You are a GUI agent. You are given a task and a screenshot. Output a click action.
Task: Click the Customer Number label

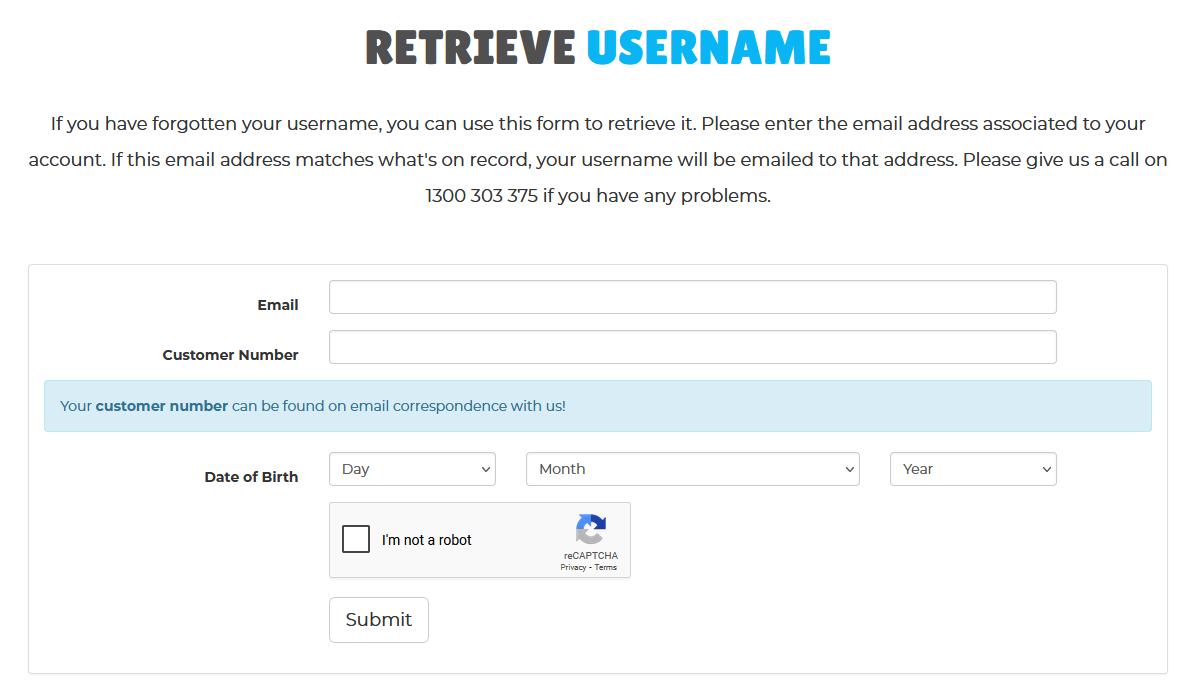click(x=231, y=355)
